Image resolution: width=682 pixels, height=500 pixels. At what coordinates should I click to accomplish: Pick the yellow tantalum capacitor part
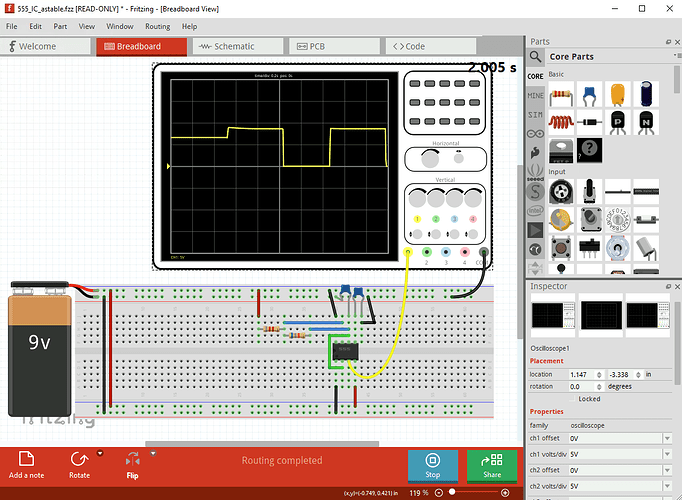[x=618, y=95]
